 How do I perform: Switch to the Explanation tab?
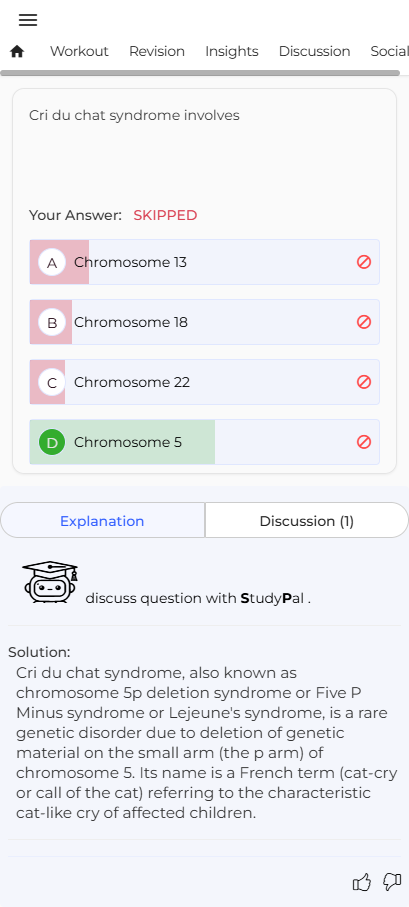click(x=102, y=521)
